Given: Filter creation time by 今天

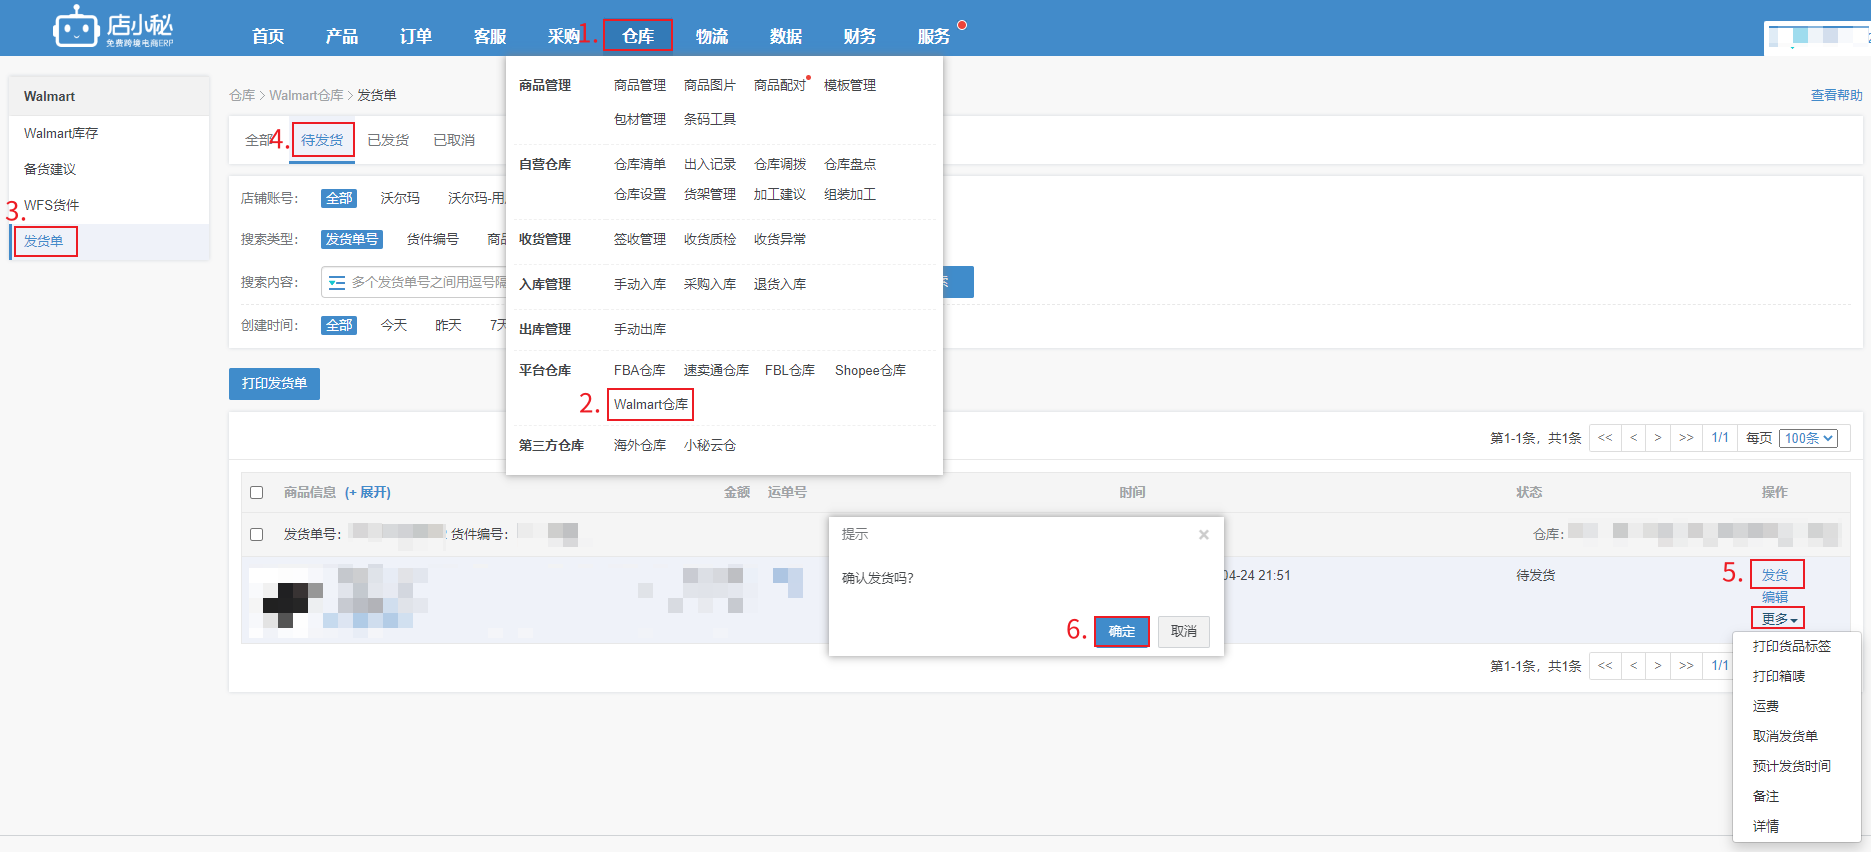Looking at the screenshot, I should 394,326.
